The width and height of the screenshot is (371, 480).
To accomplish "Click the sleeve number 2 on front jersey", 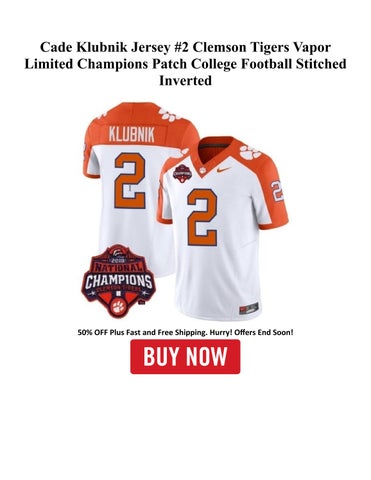I will [x=276, y=191].
